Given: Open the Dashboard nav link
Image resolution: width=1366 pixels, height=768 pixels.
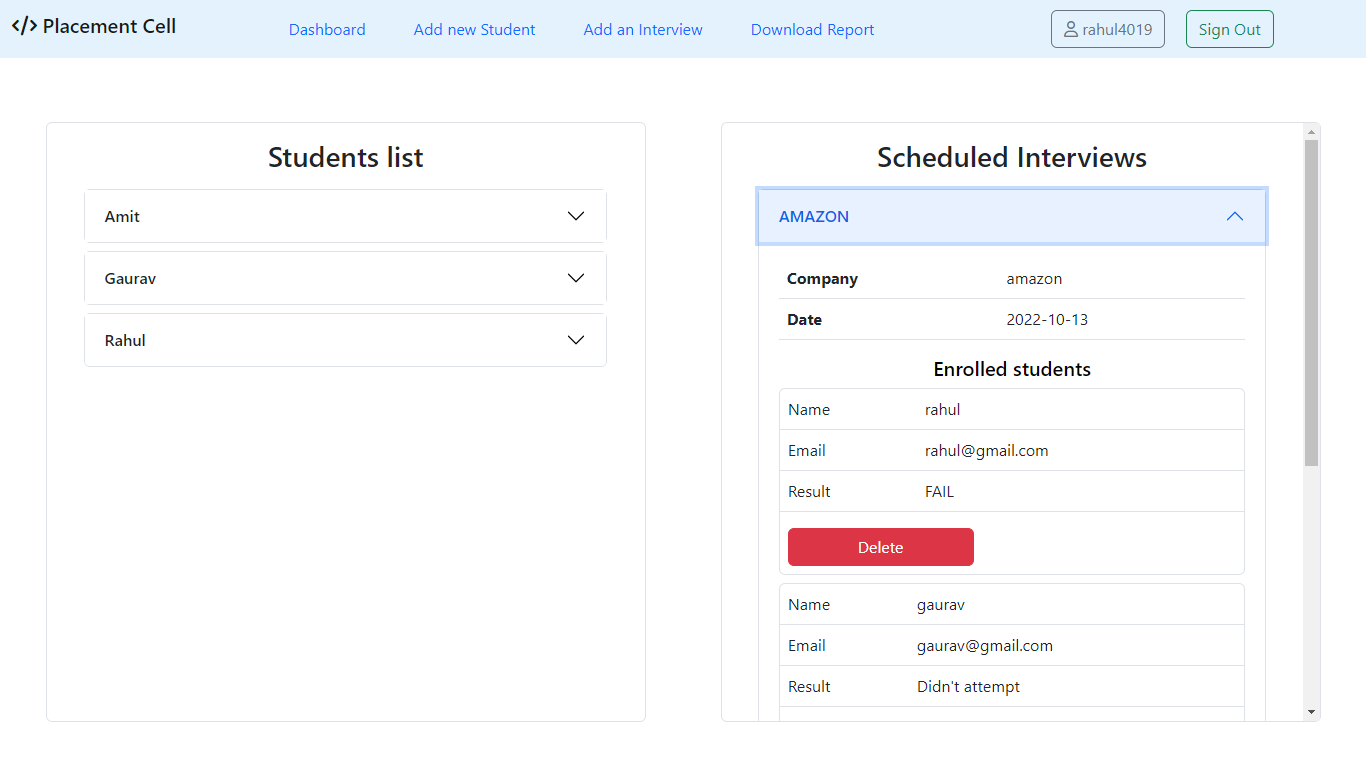Looking at the screenshot, I should (327, 30).
